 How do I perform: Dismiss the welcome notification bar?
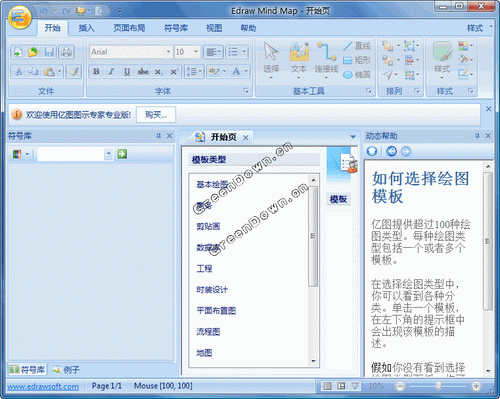click(x=488, y=109)
